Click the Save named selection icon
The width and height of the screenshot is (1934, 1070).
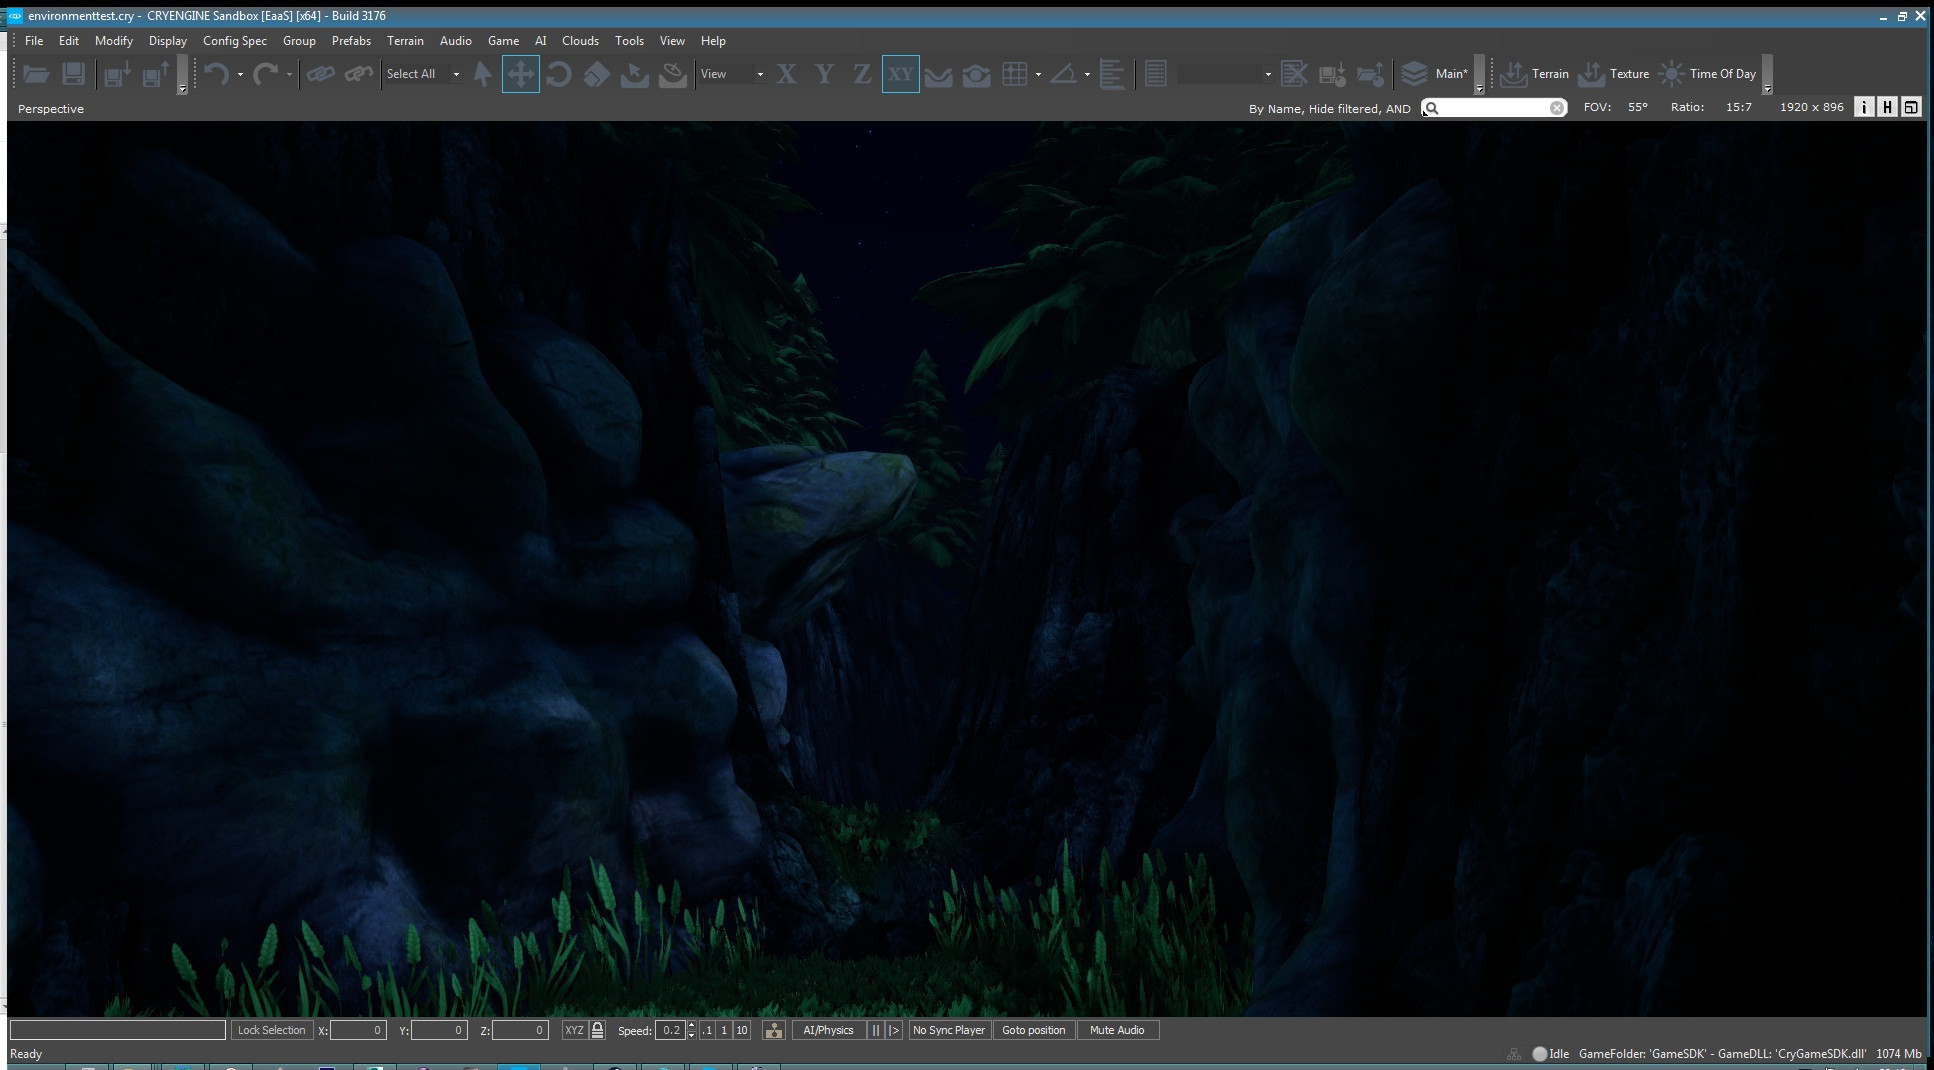click(1332, 74)
